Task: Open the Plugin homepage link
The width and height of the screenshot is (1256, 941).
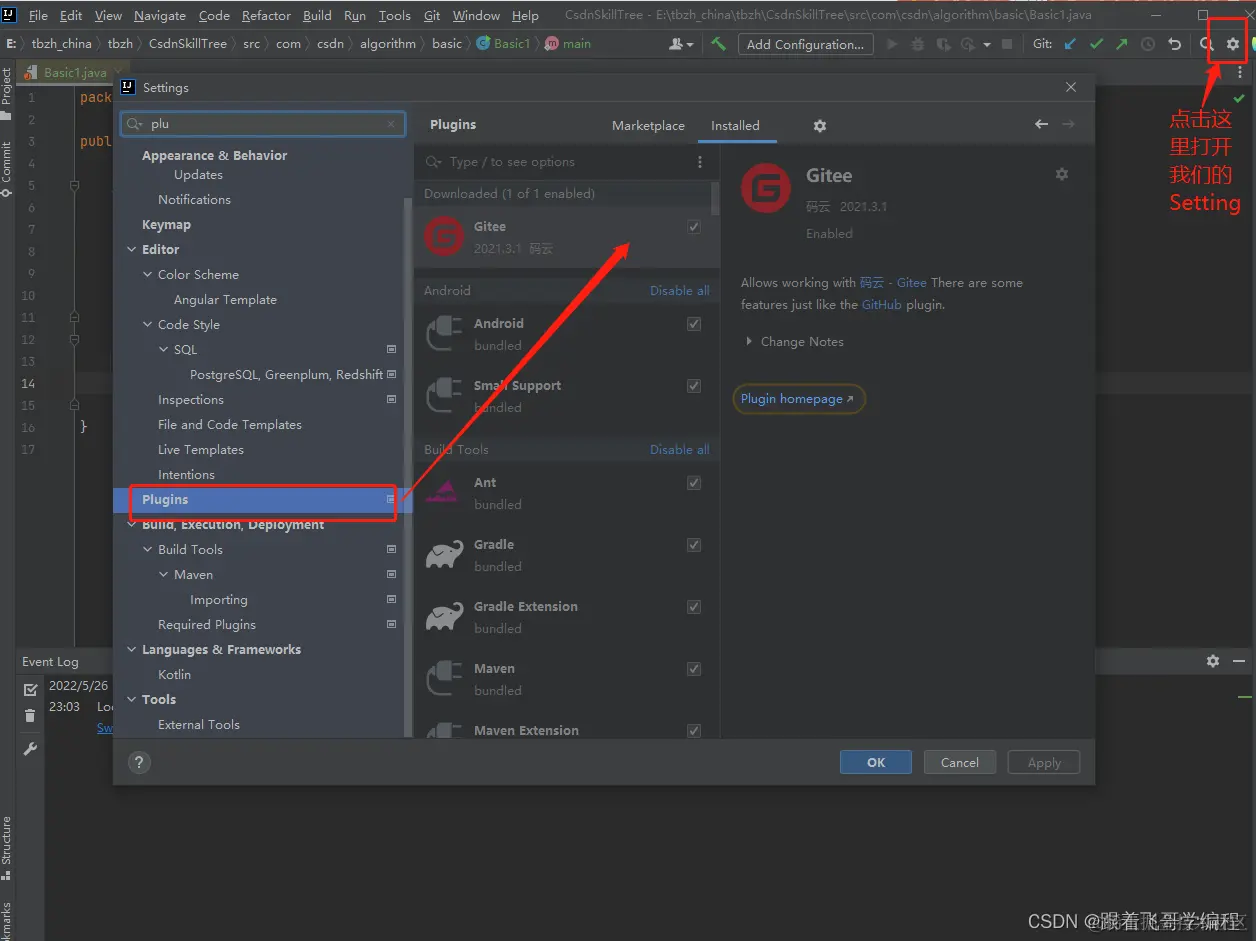Action: 797,399
